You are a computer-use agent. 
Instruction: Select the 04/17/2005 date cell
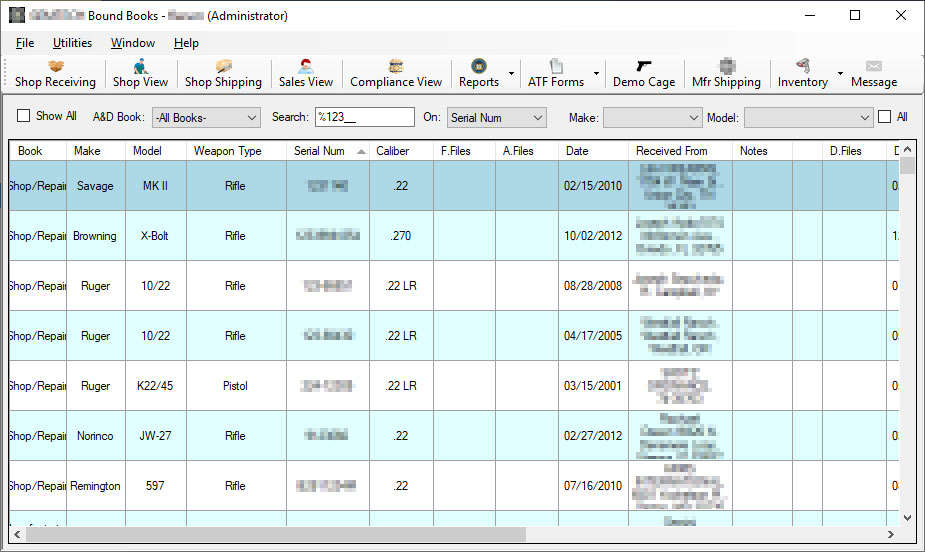593,336
